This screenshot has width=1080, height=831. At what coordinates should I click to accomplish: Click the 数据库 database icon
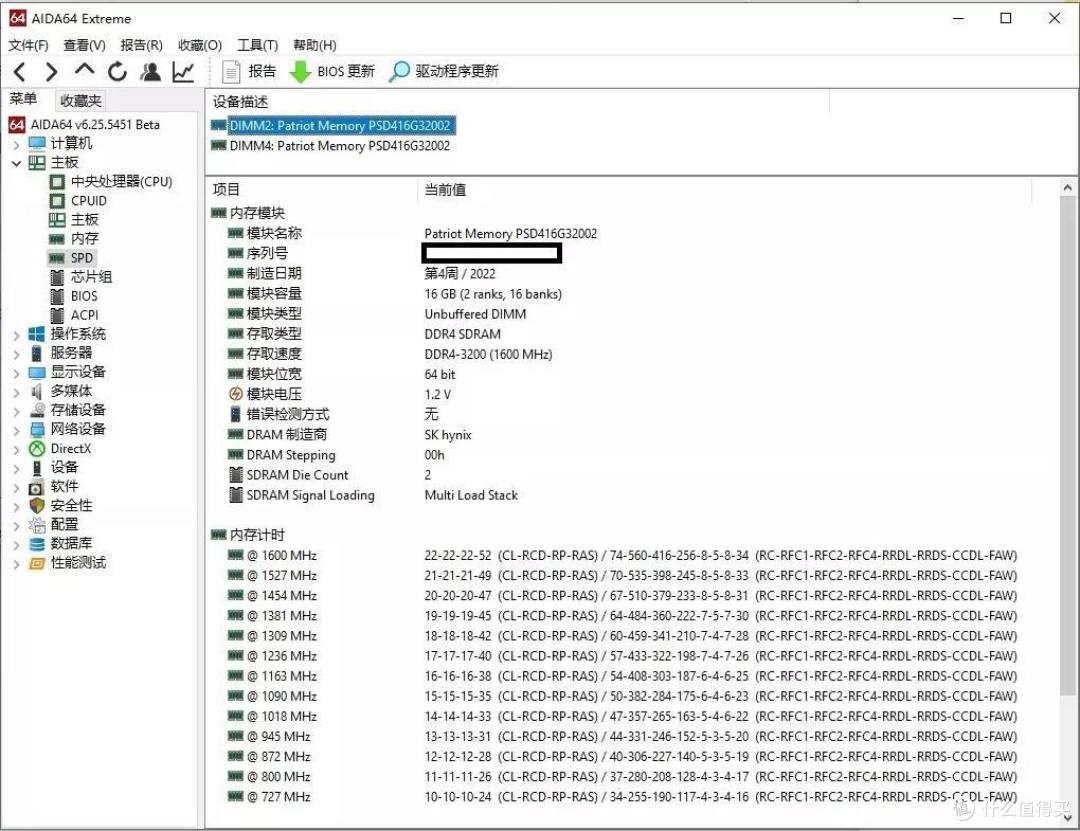[x=37, y=544]
